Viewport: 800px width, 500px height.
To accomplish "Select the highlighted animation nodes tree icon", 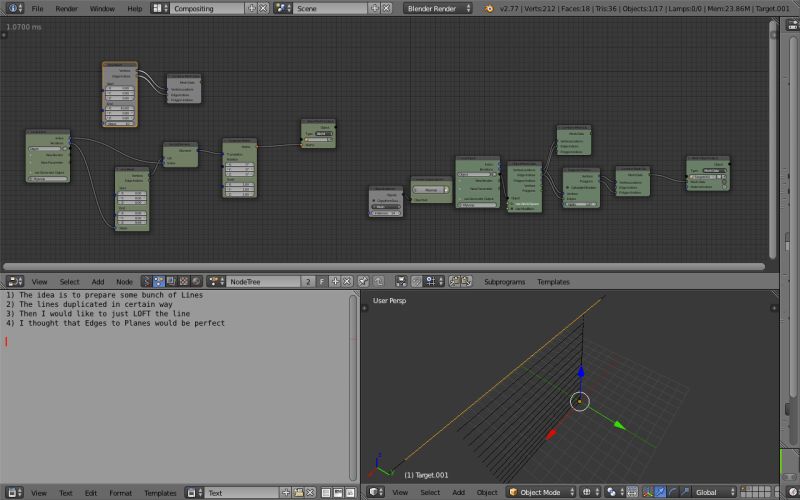I will click(x=159, y=281).
